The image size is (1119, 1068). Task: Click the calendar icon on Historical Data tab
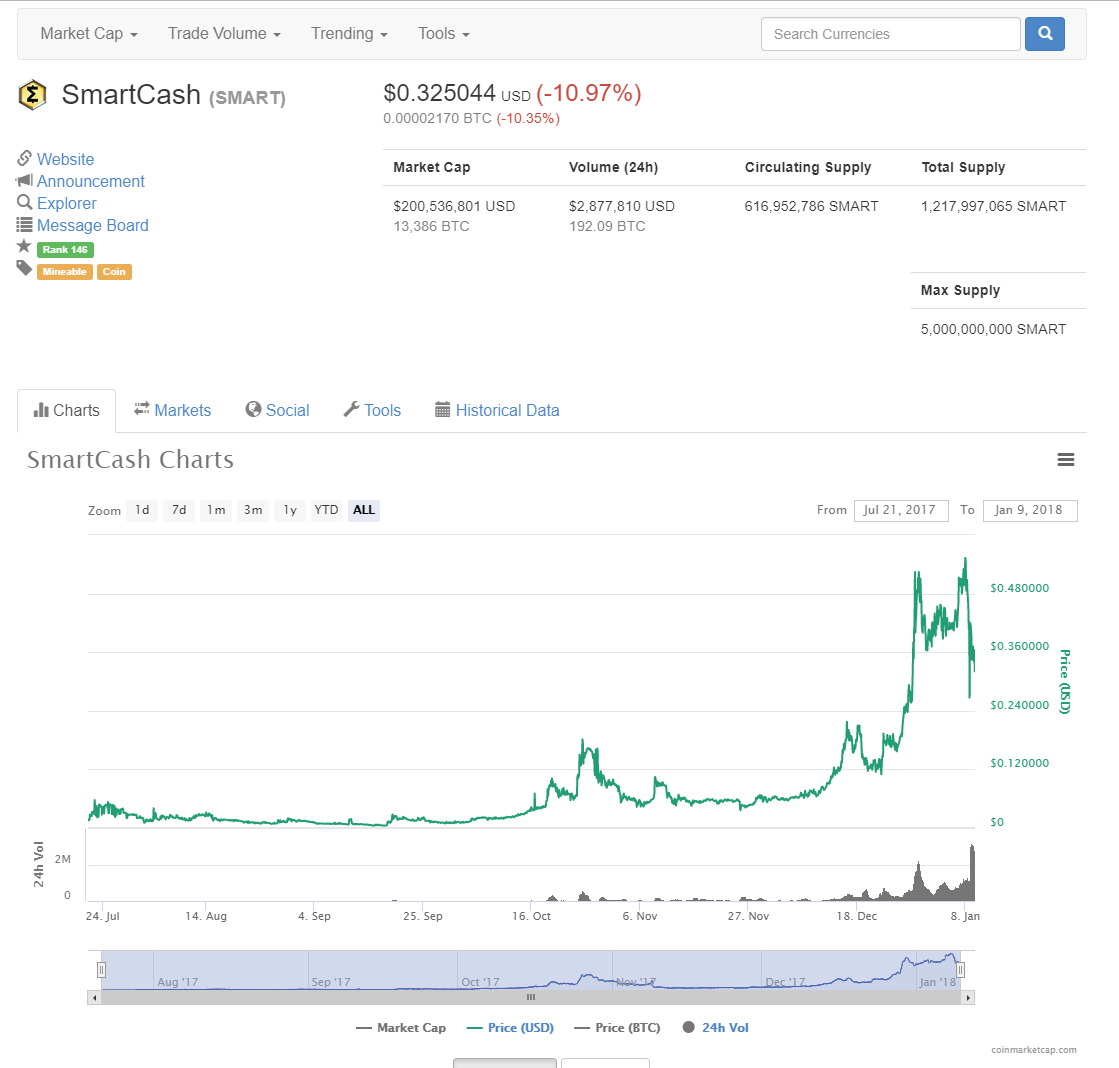click(442, 410)
